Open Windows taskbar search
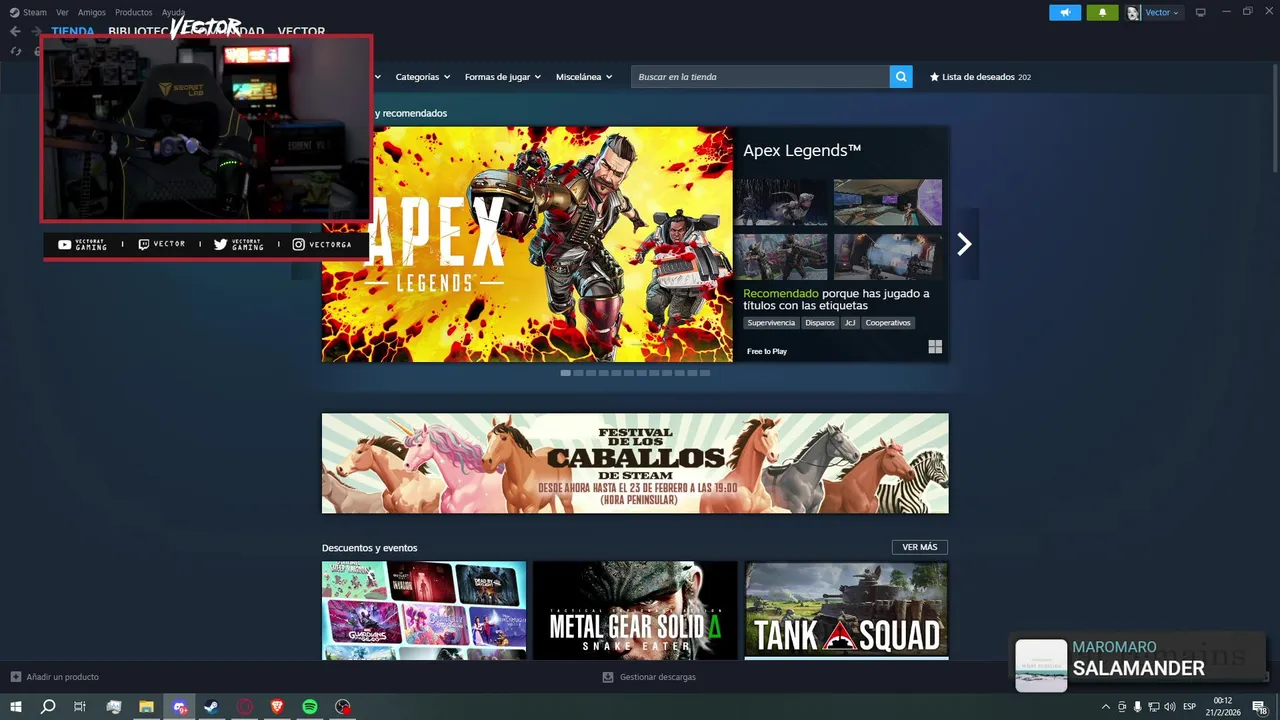 pos(48,707)
